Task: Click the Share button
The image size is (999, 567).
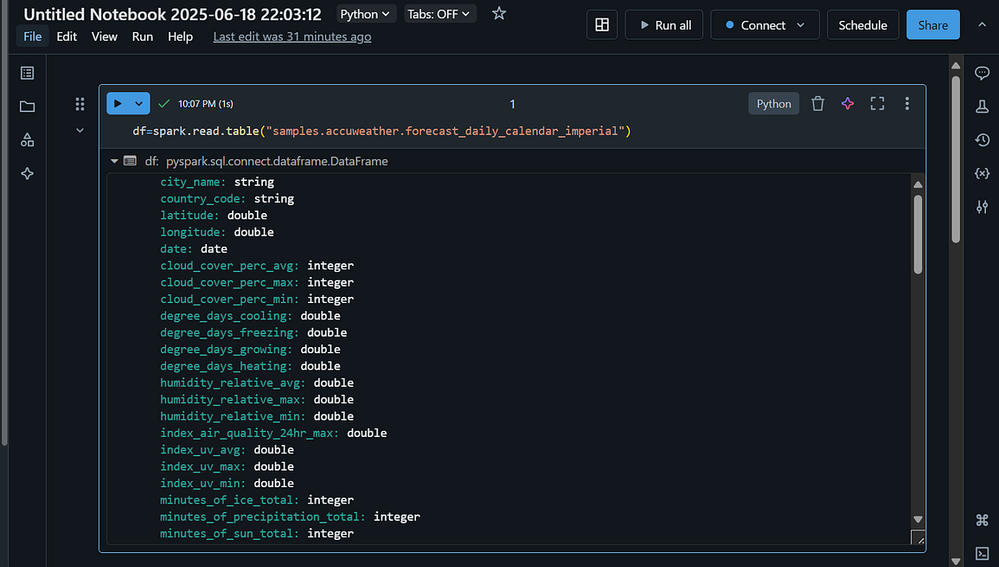Action: click(932, 25)
